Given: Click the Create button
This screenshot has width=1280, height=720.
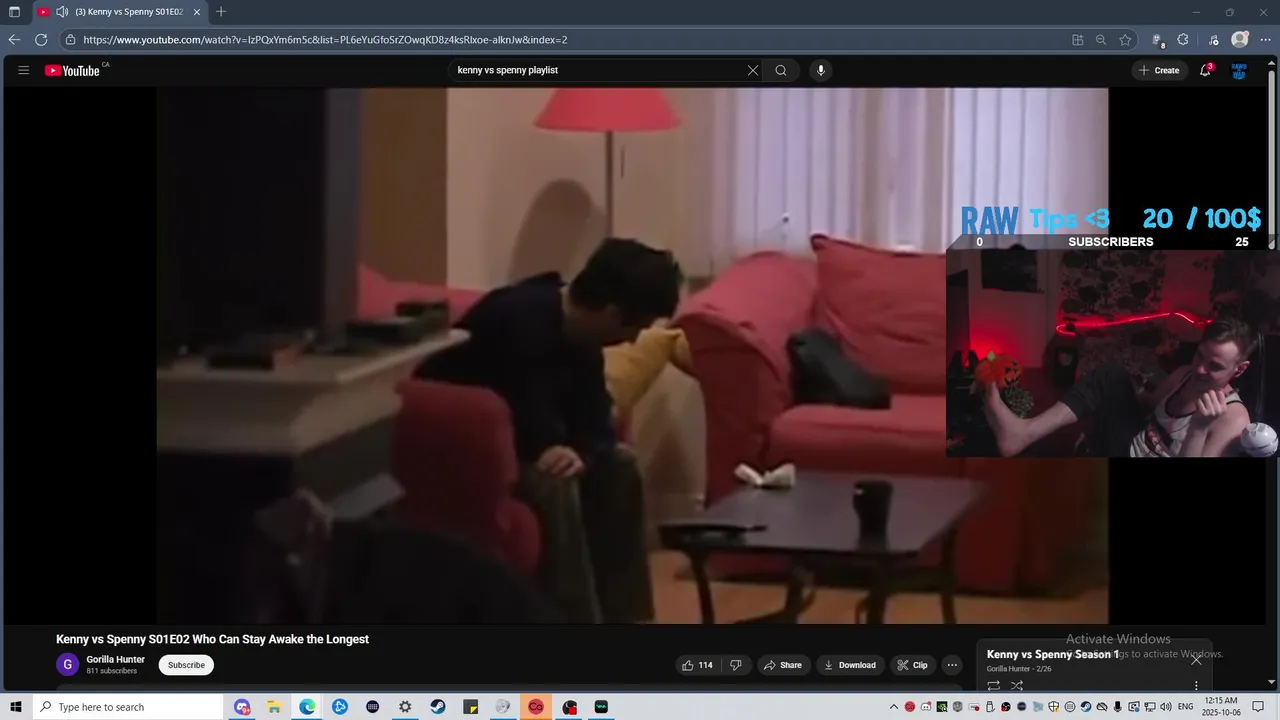Looking at the screenshot, I should tap(1159, 70).
